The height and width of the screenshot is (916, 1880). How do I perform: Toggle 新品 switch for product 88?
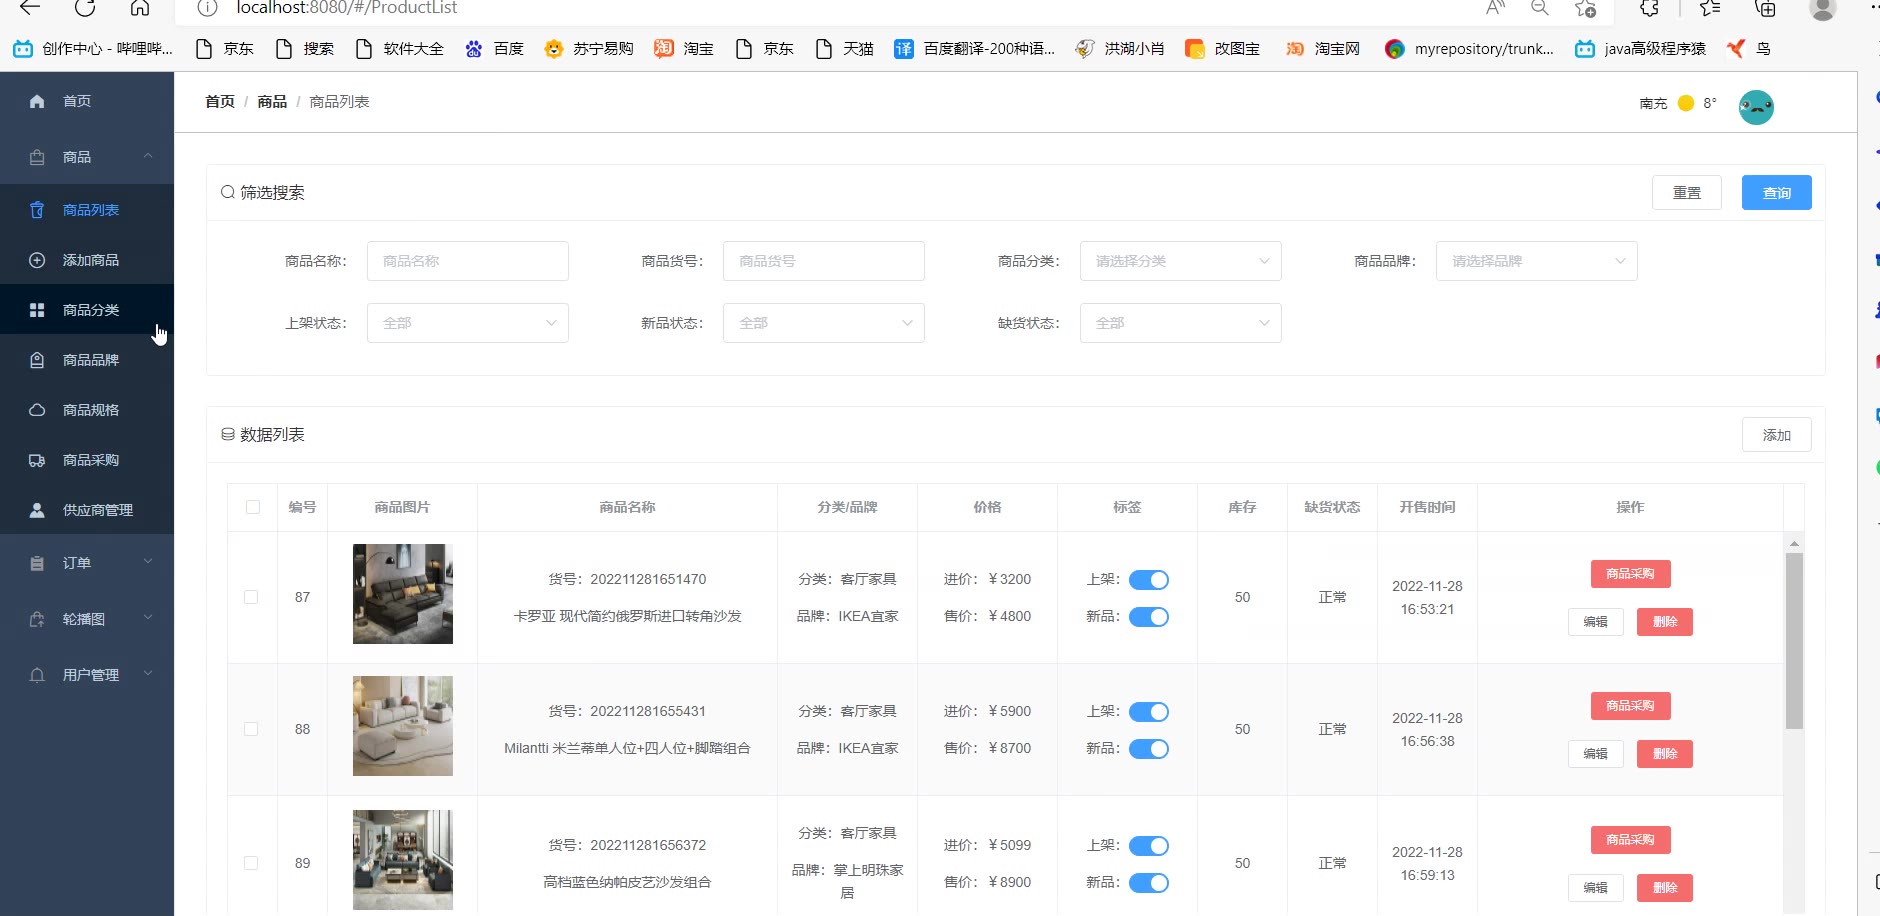tap(1148, 749)
